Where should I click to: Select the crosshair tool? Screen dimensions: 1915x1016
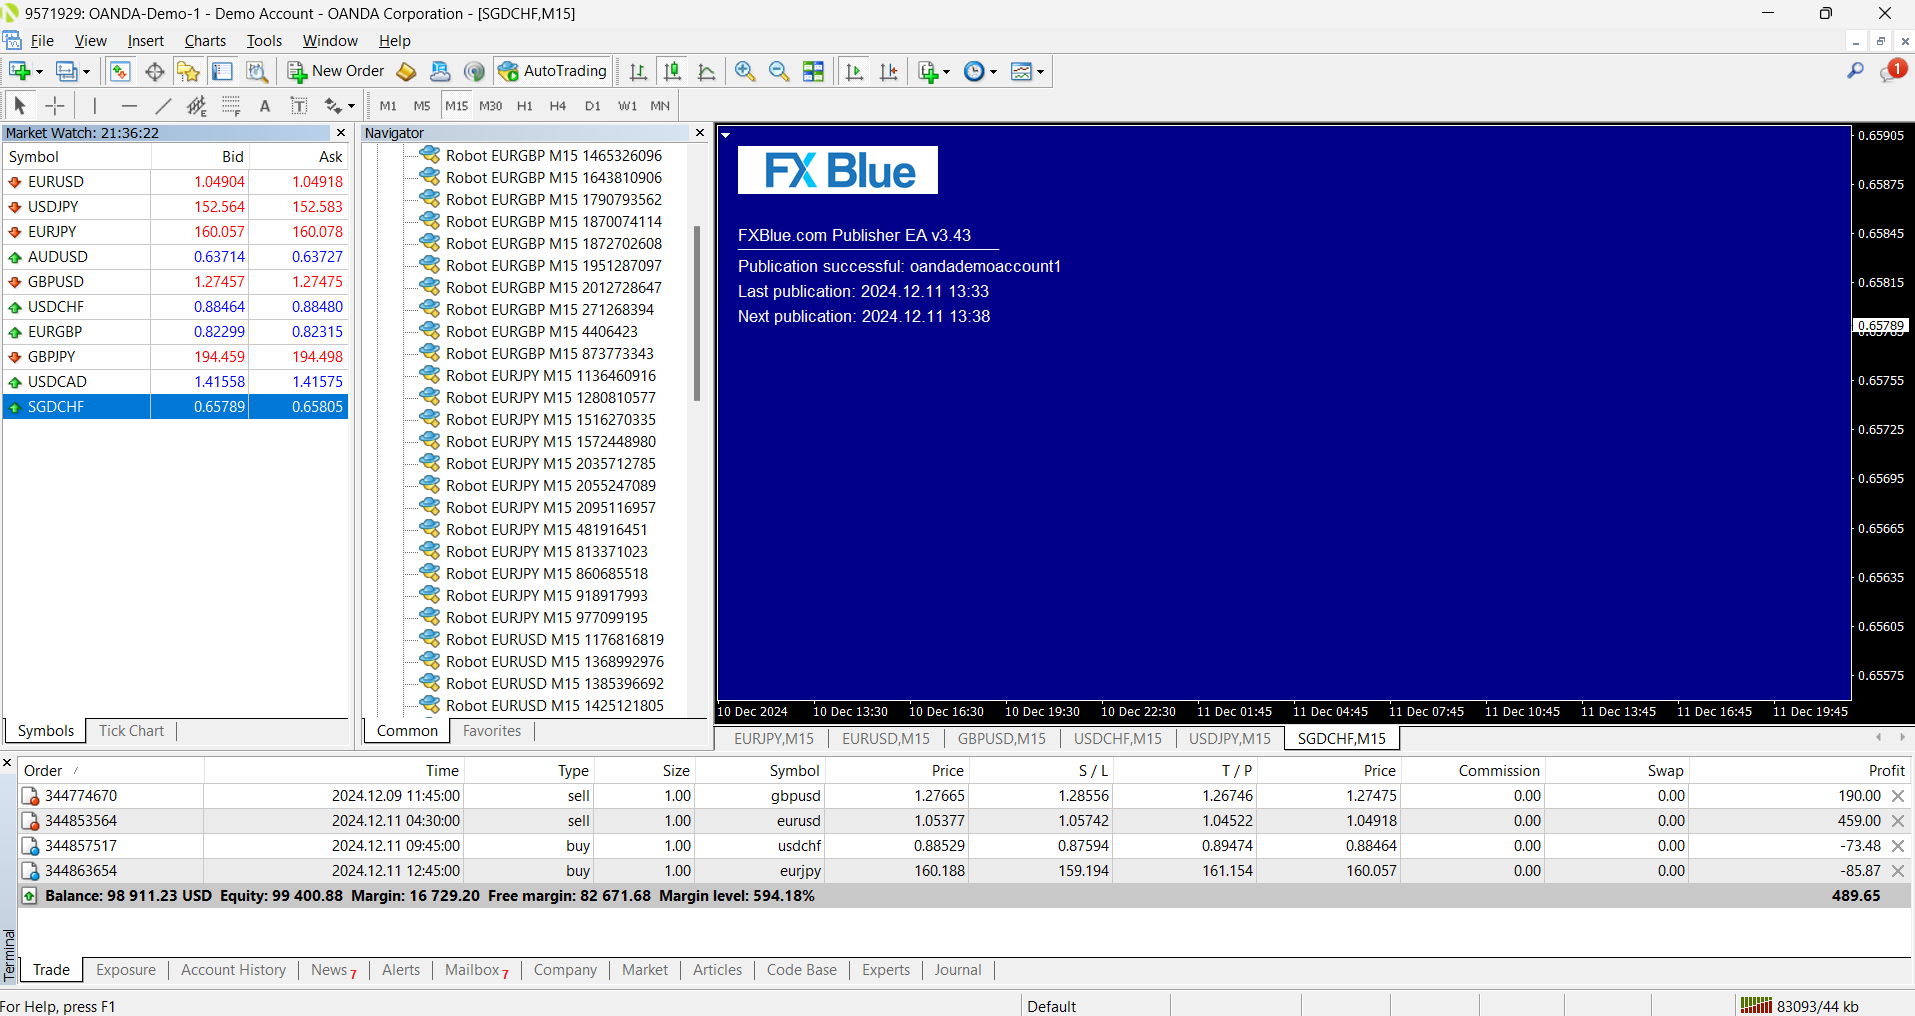coord(55,105)
